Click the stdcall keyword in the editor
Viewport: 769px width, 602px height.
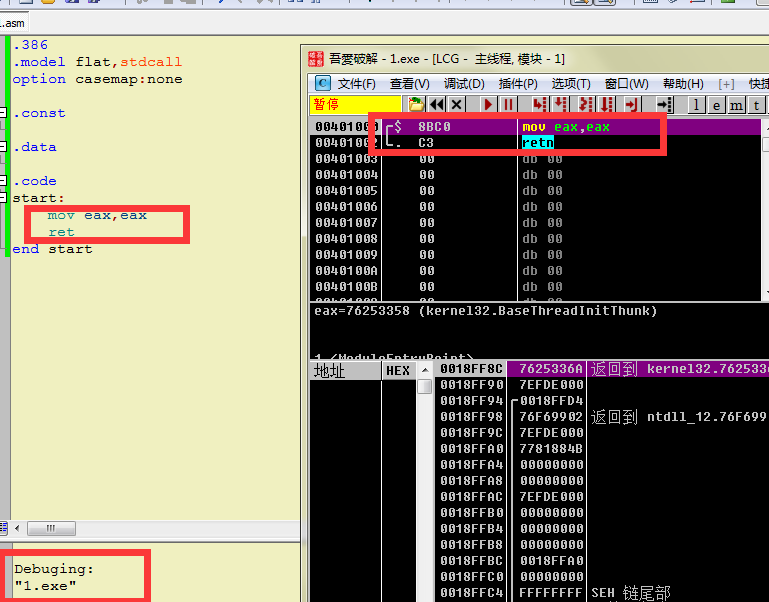(151, 62)
